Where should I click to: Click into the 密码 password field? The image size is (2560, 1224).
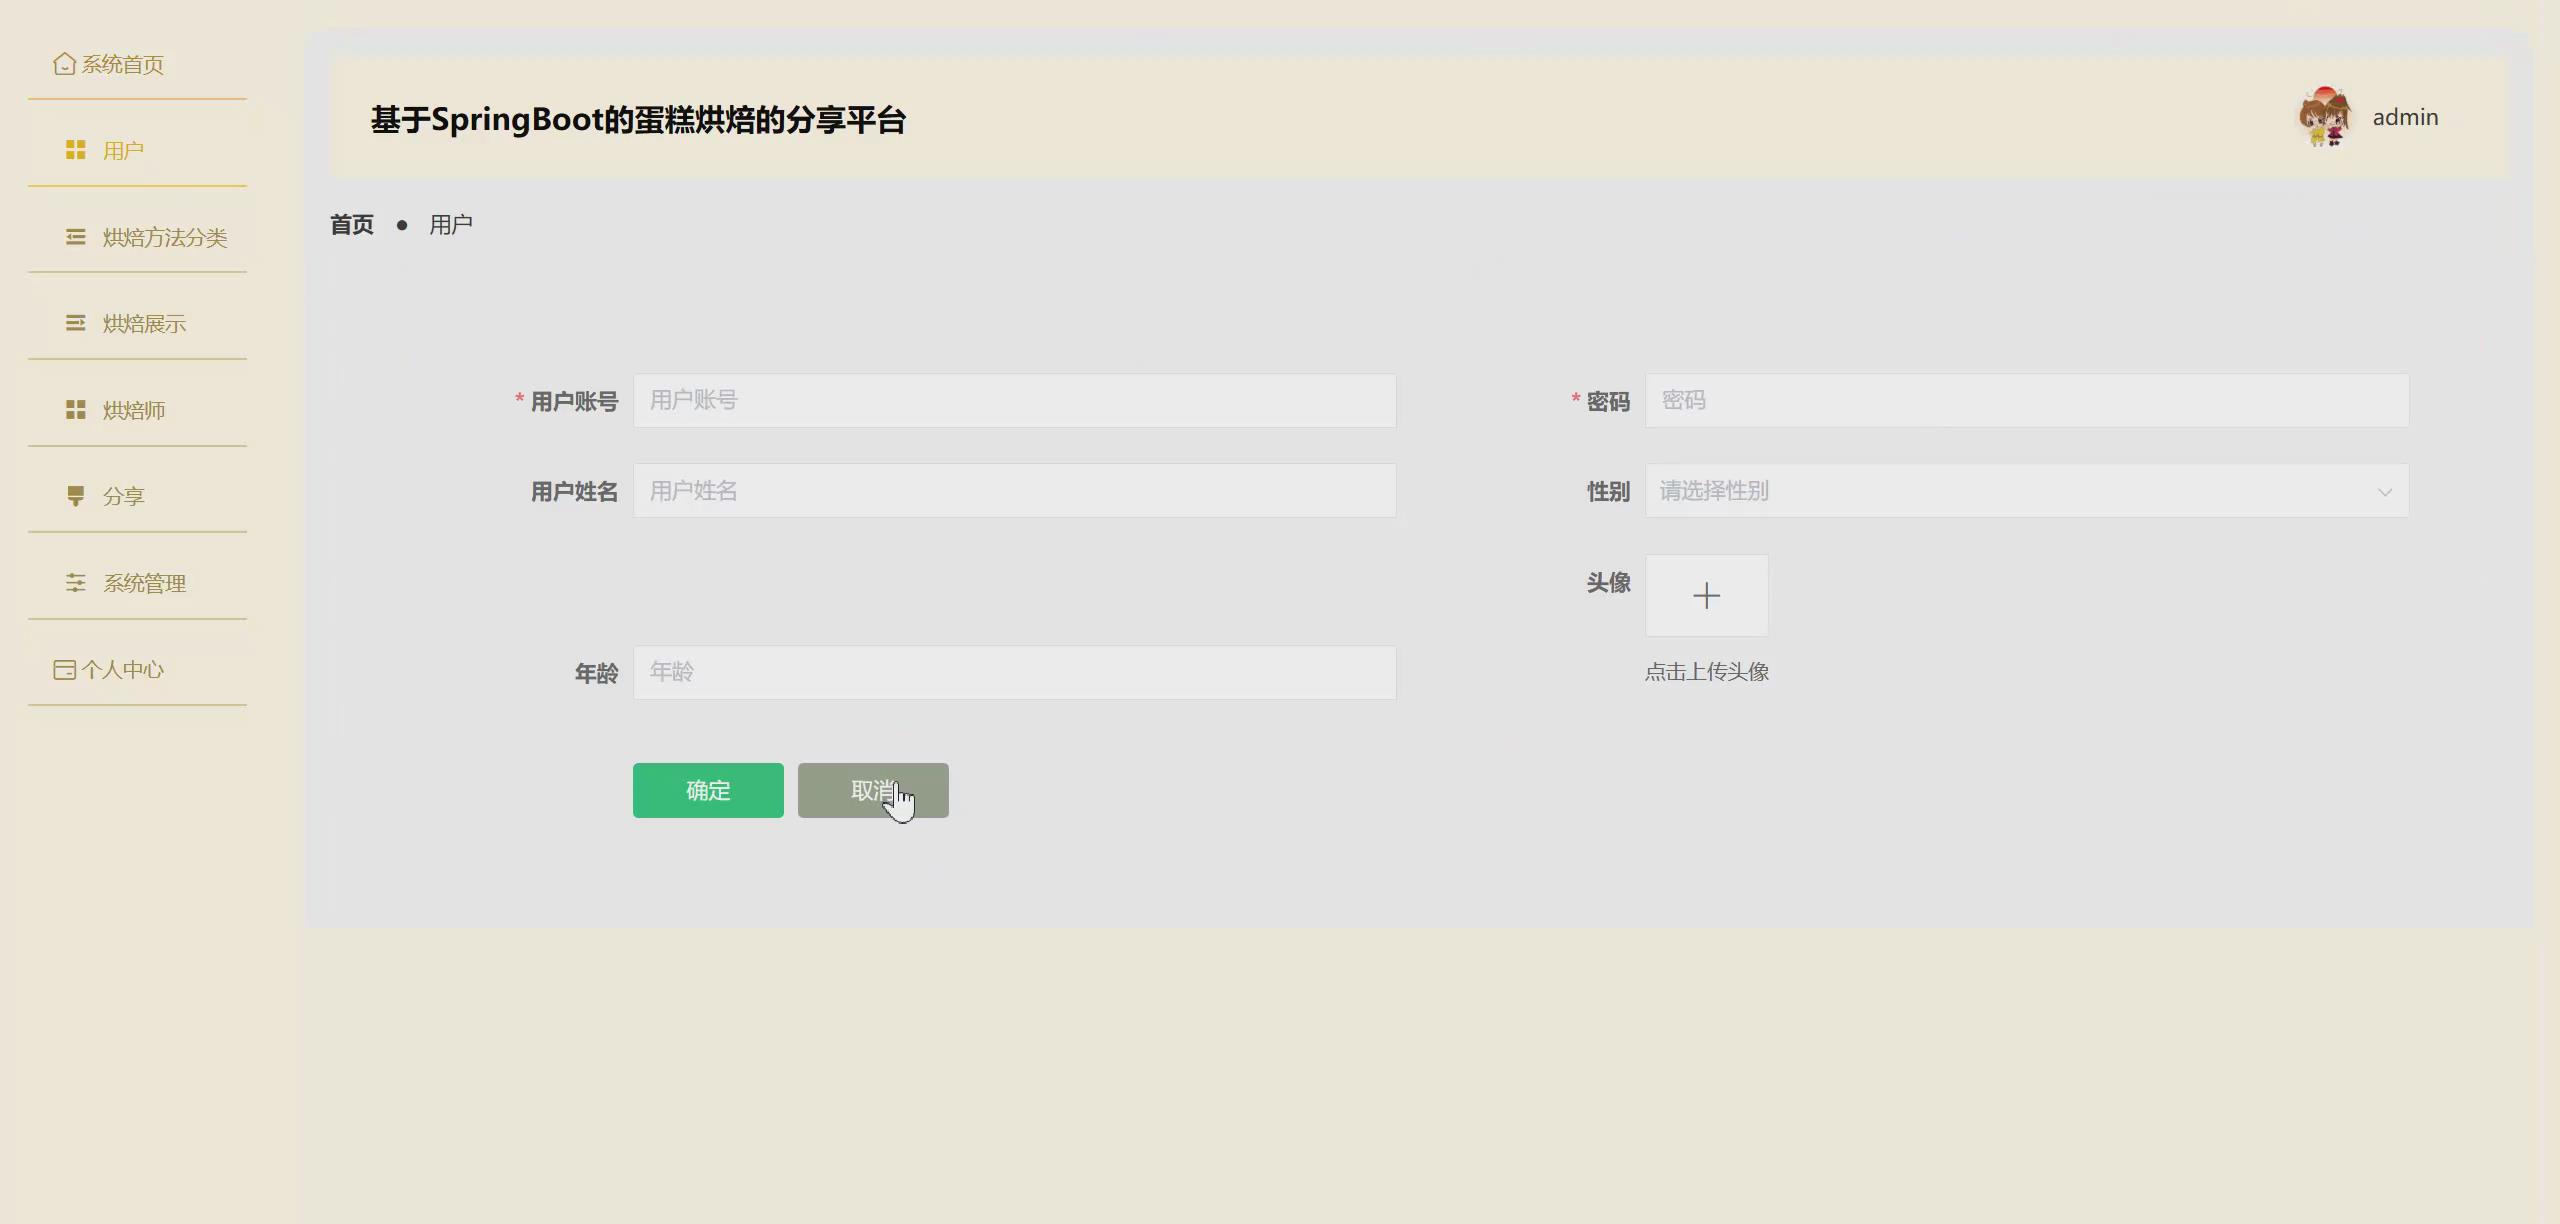click(x=2026, y=401)
